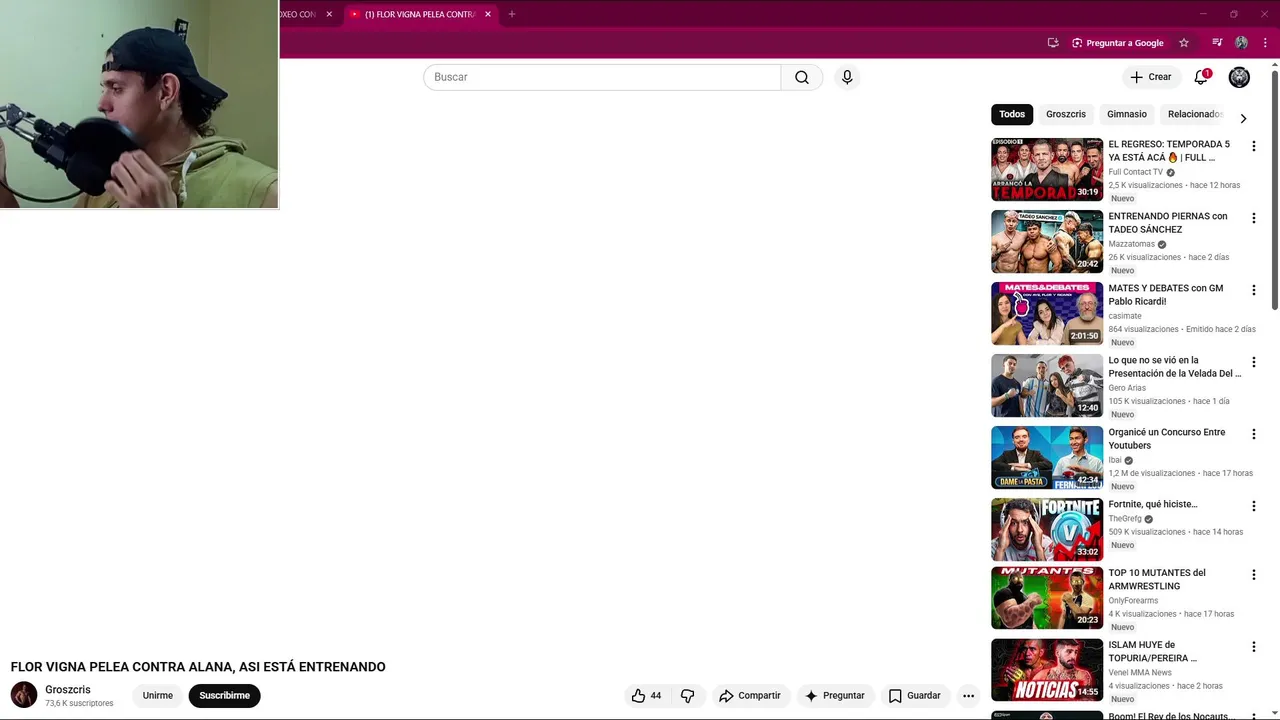The width and height of the screenshot is (1280, 720).
Task: Click the cast/install icon in address bar
Action: point(1053,43)
